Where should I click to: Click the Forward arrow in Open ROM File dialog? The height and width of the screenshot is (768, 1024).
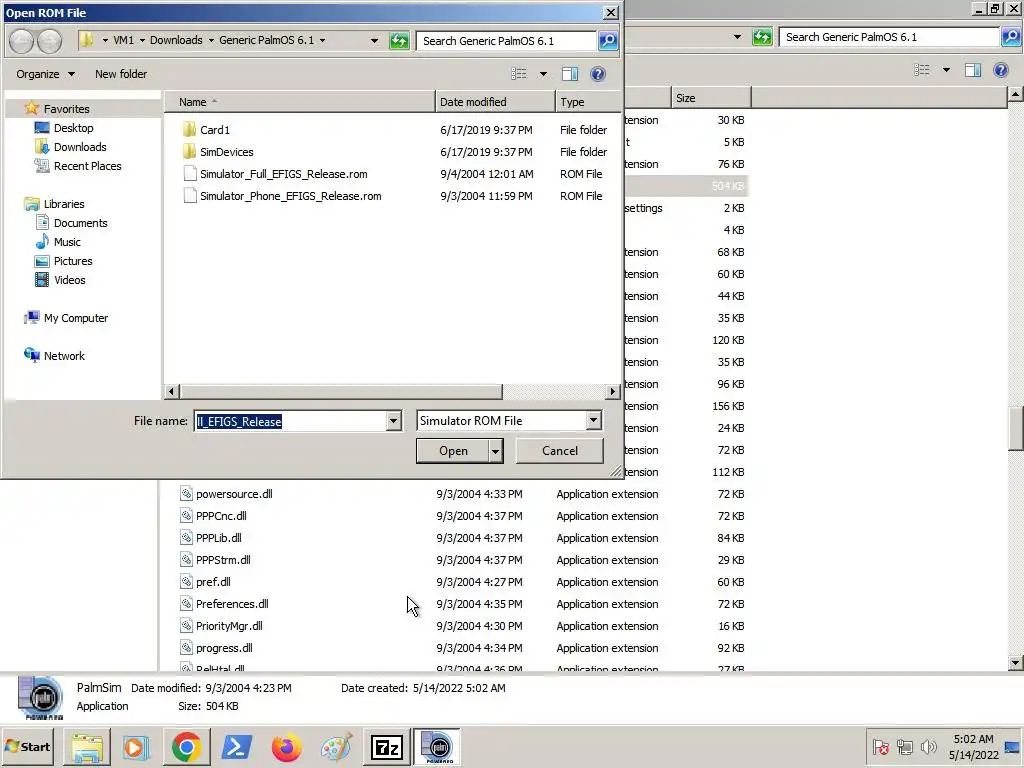[x=49, y=41]
